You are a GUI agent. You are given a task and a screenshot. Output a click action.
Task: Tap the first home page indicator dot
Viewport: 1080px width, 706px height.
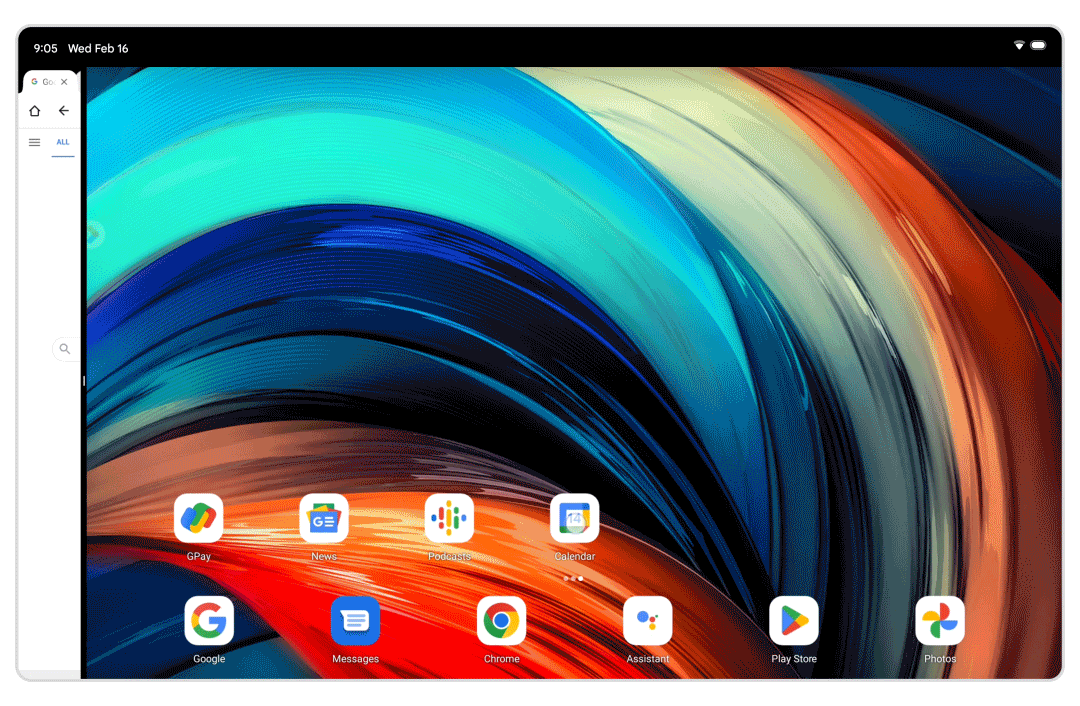(x=565, y=578)
